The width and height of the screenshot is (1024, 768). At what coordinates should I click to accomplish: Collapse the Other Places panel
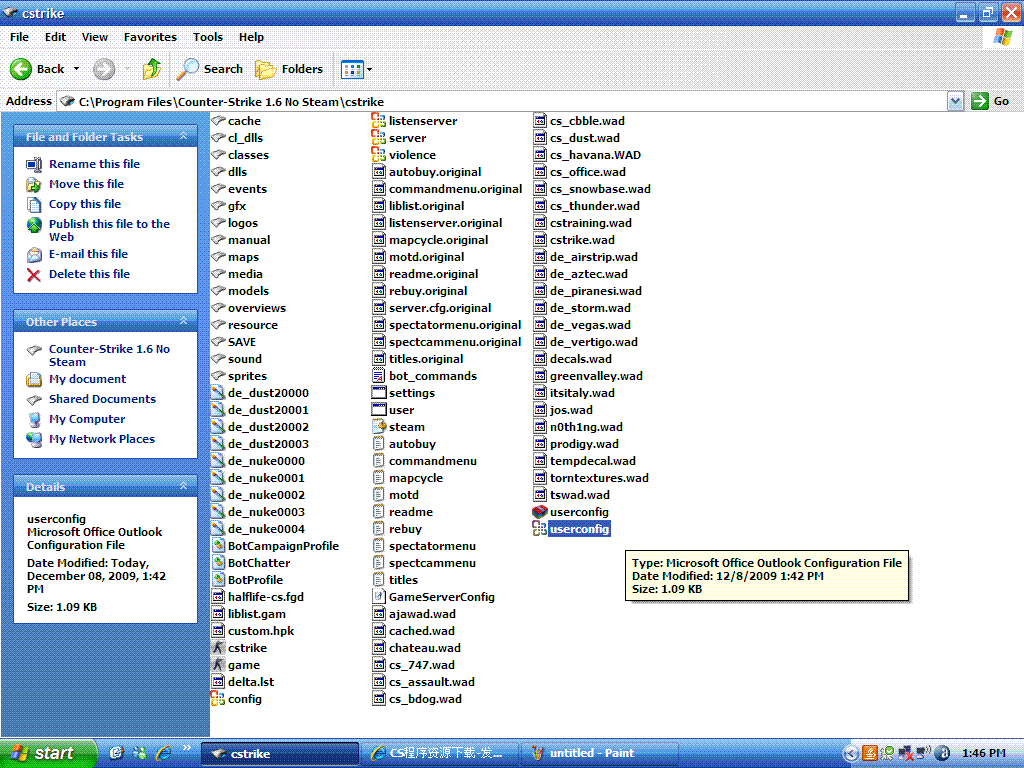[183, 322]
